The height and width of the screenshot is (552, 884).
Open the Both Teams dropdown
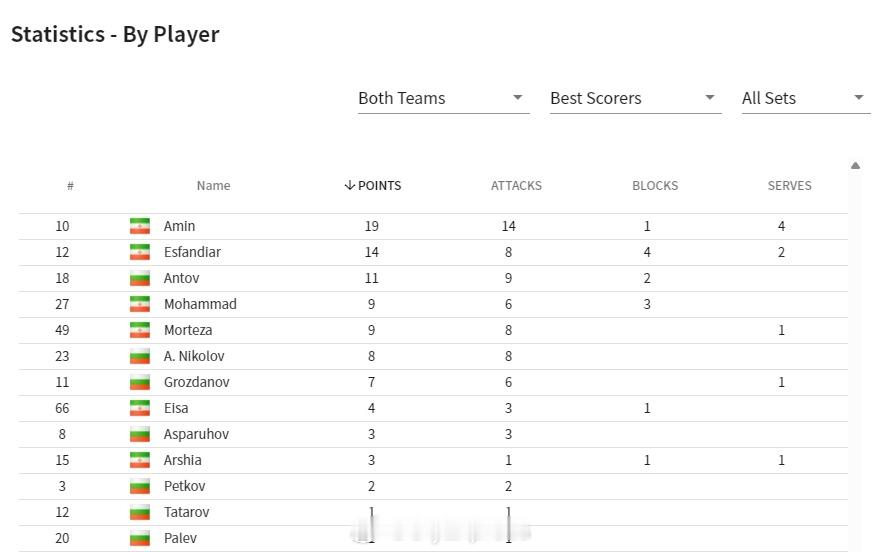pos(443,98)
